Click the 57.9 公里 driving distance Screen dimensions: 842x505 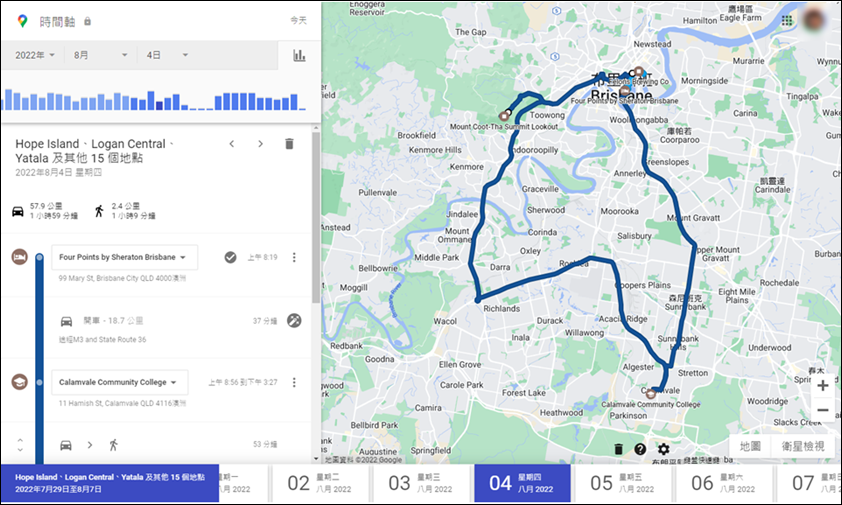click(x=46, y=206)
